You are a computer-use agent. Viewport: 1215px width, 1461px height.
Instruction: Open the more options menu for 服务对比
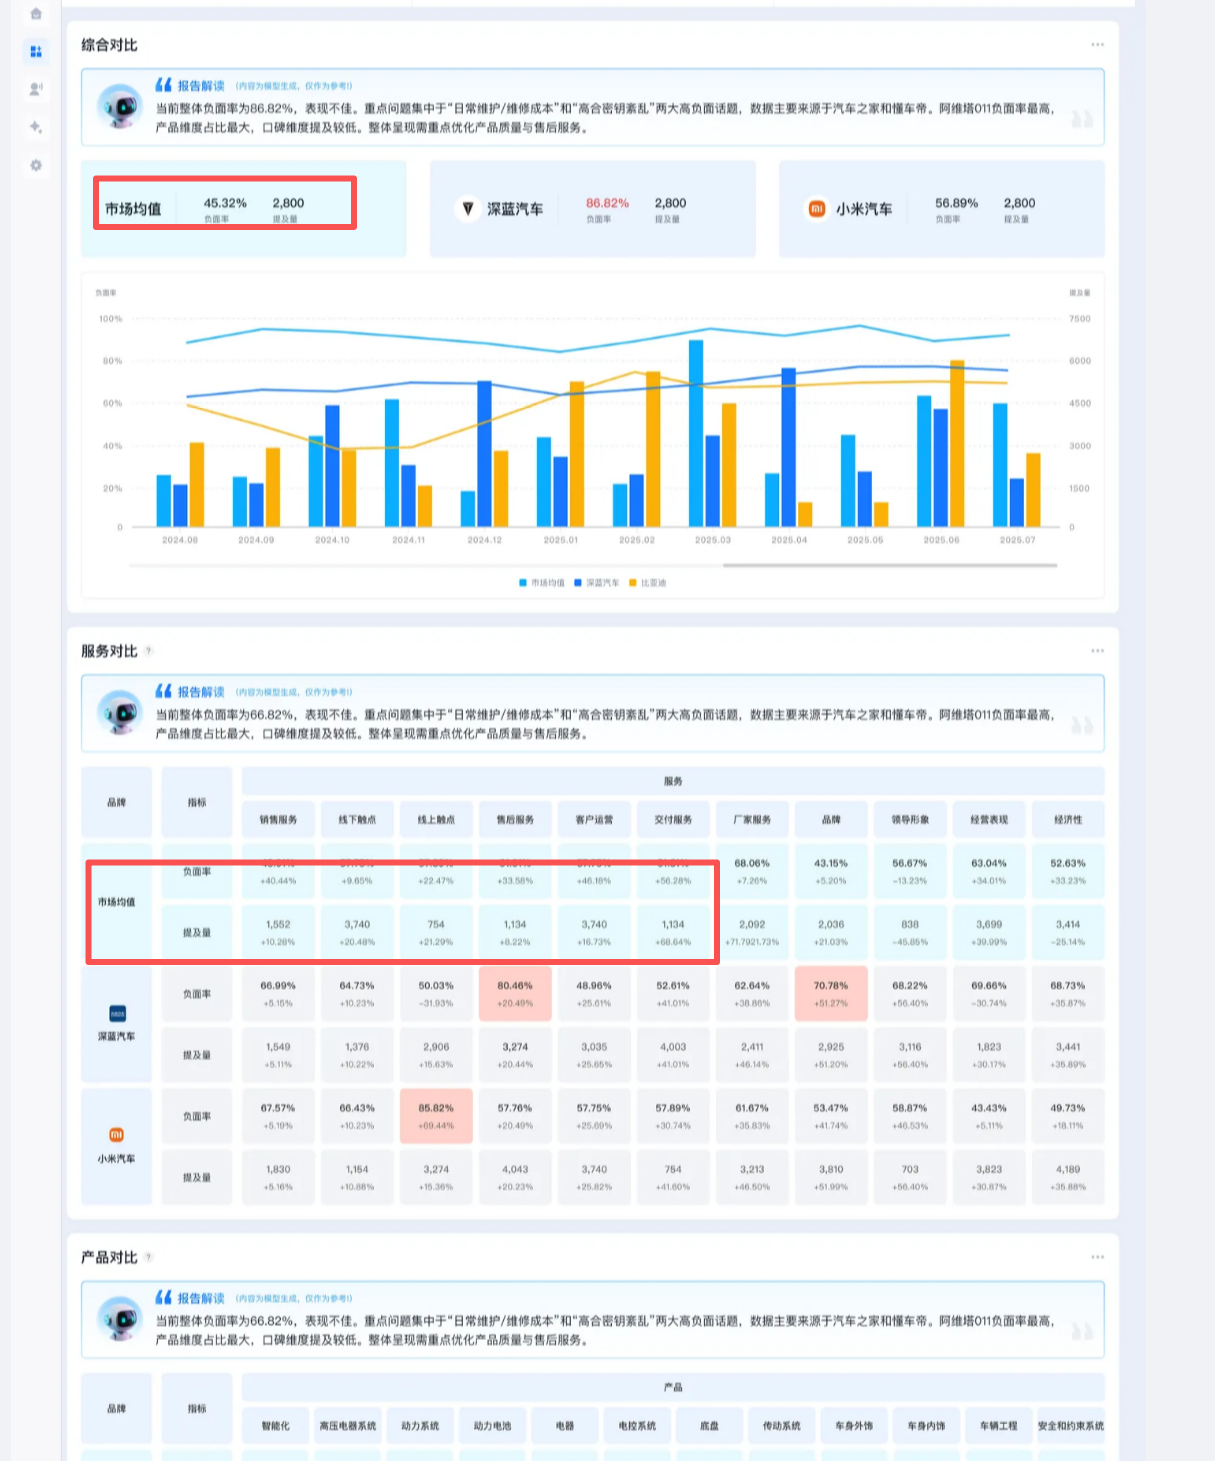[x=1097, y=651]
